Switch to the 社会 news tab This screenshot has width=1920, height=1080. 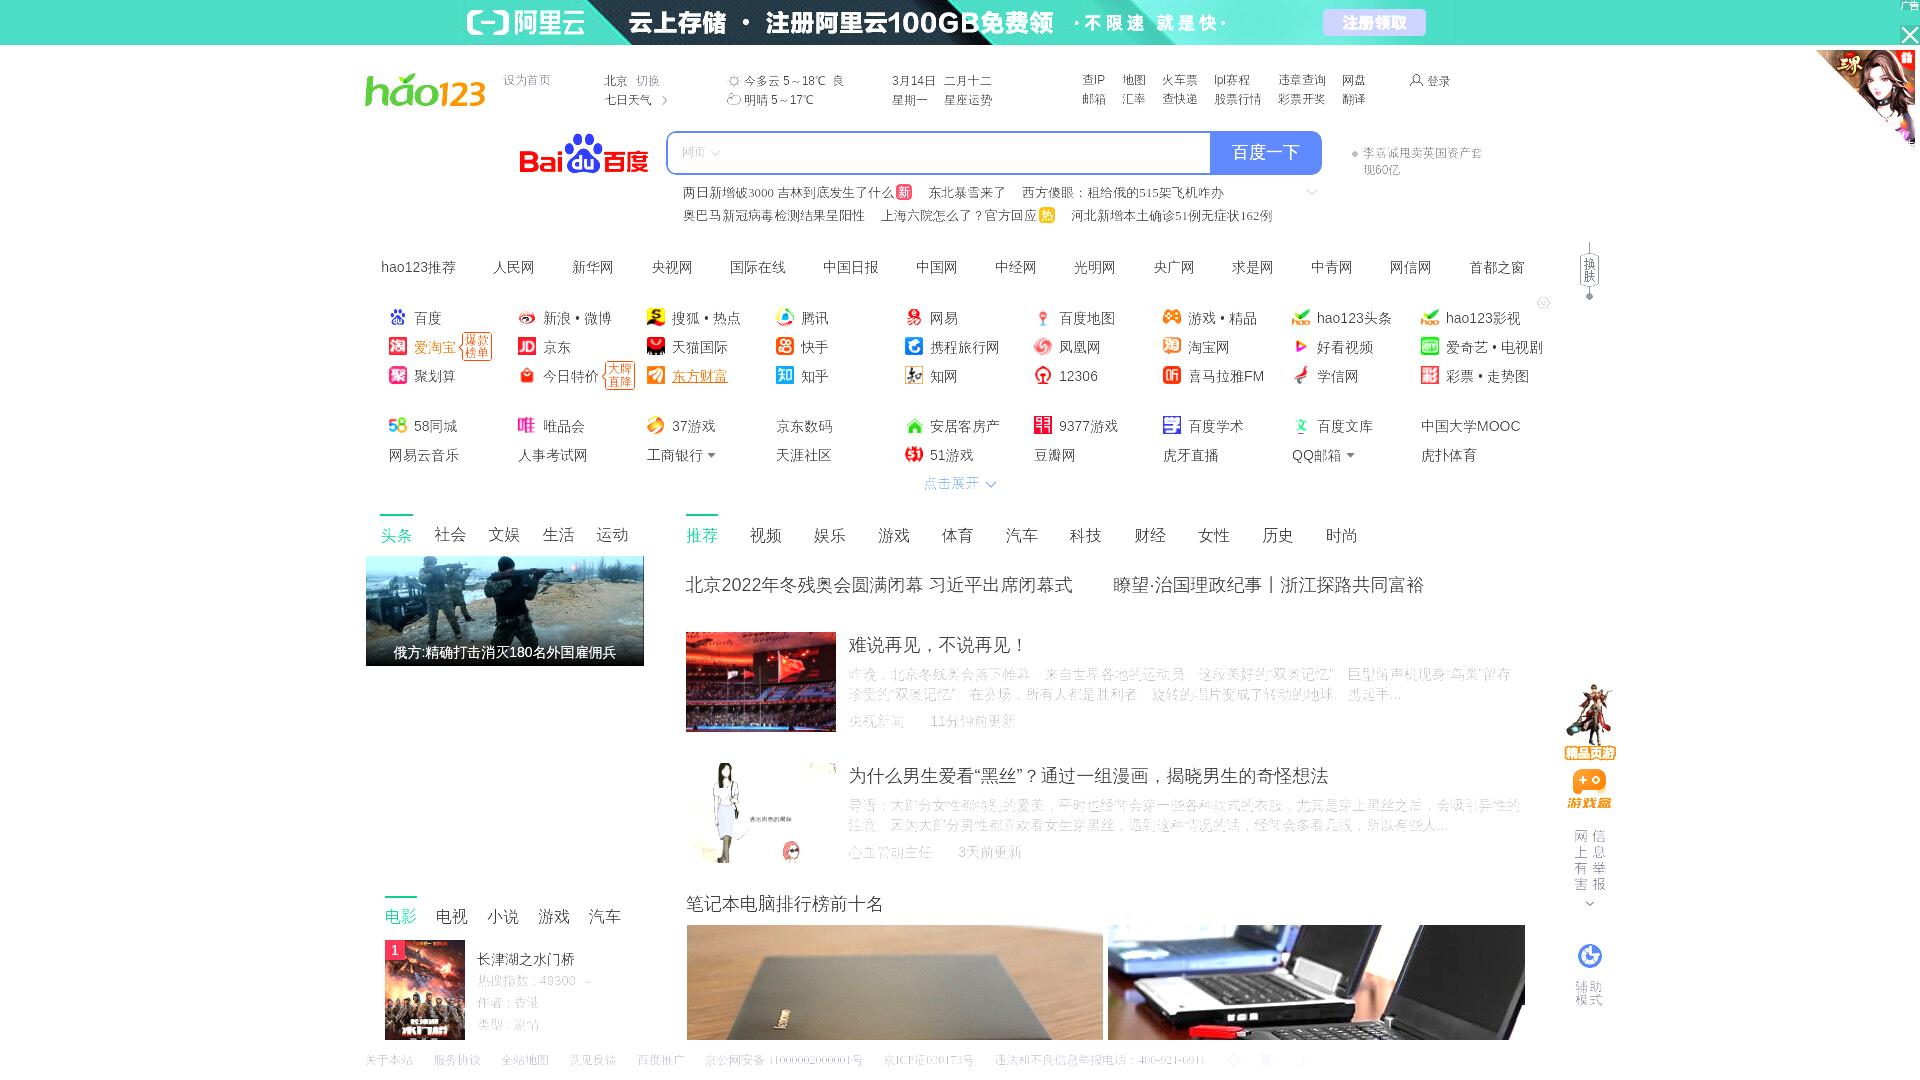(450, 535)
